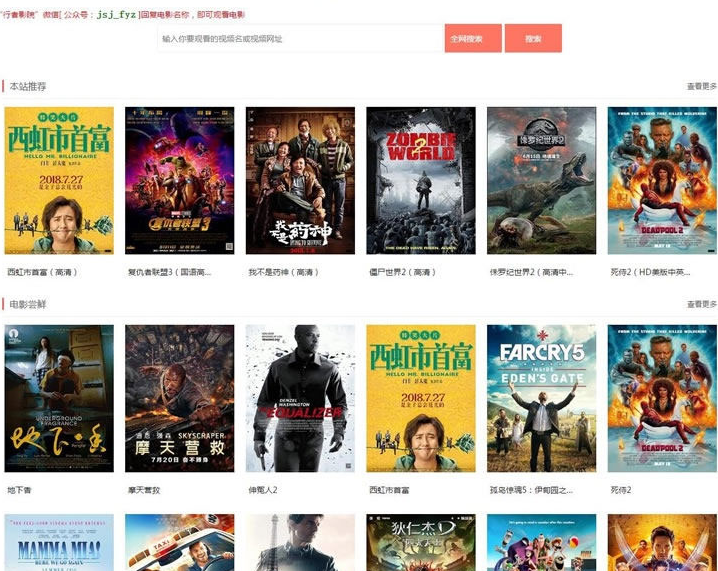
Task: Open the 侏罗纪世界2 dinosaur poster
Action: [542, 180]
